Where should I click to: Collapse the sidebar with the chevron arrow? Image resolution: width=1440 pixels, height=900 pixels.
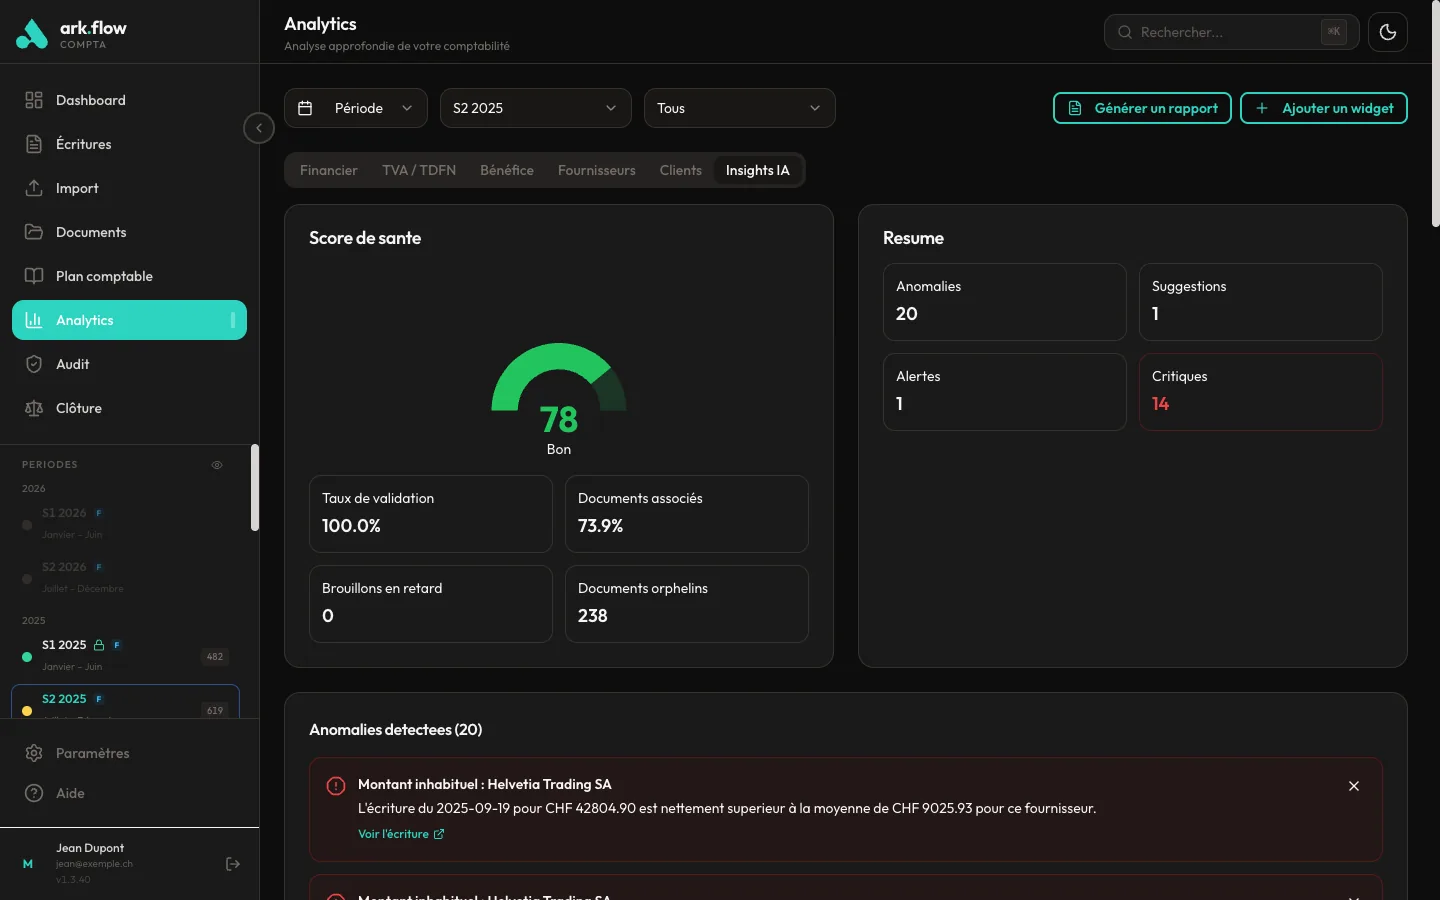pos(259,128)
